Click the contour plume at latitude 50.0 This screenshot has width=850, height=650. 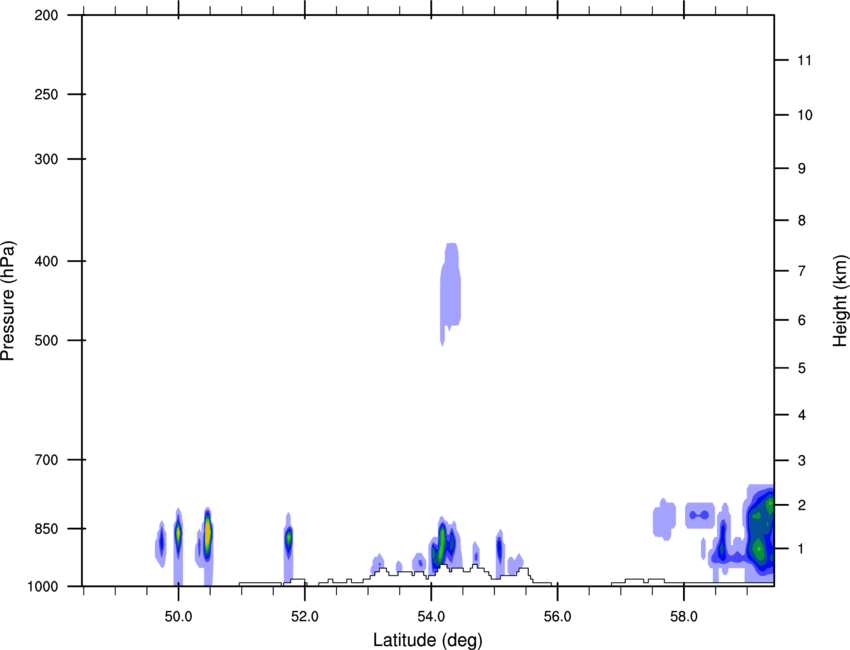(x=178, y=534)
